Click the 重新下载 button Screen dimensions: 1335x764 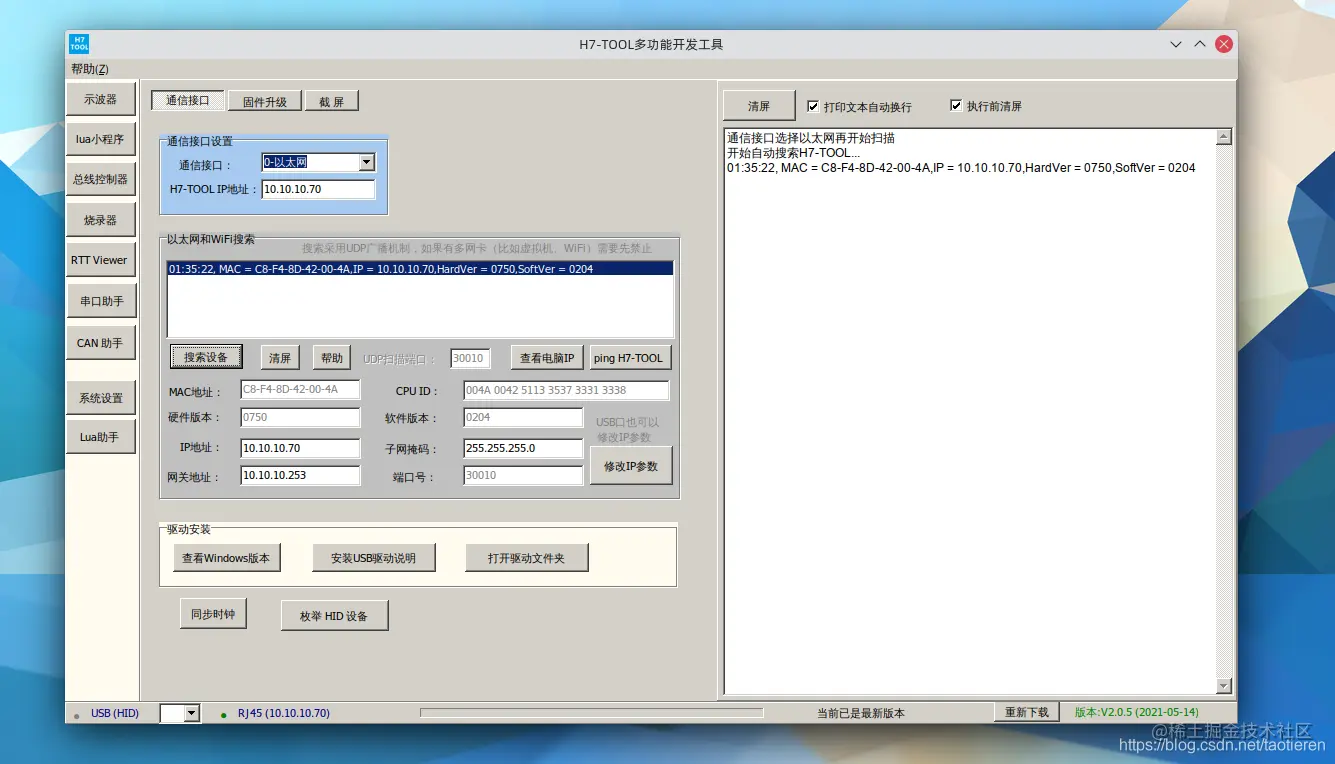tap(1027, 712)
